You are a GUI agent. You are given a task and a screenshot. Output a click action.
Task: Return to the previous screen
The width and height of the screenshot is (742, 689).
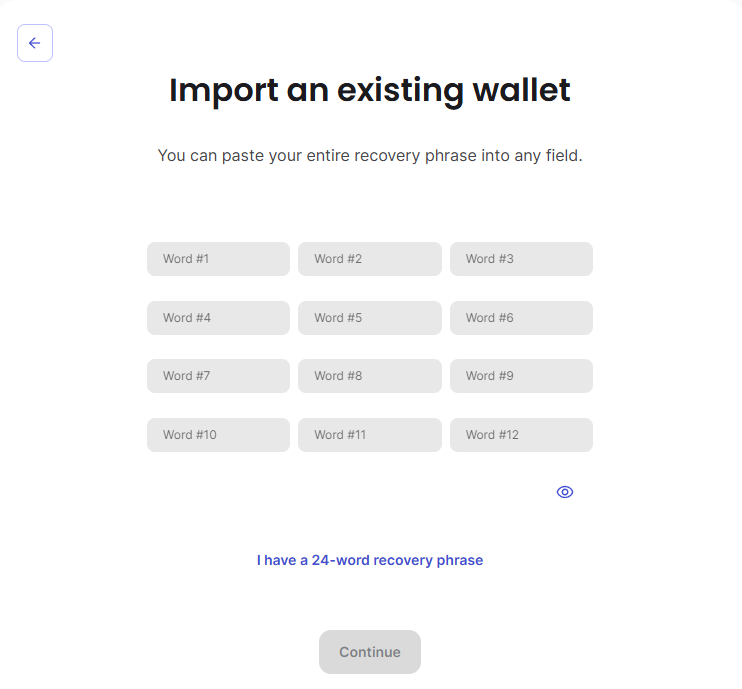(35, 43)
